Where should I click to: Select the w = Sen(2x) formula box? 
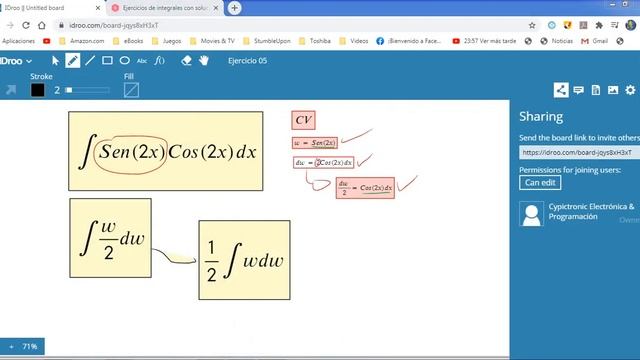point(315,143)
